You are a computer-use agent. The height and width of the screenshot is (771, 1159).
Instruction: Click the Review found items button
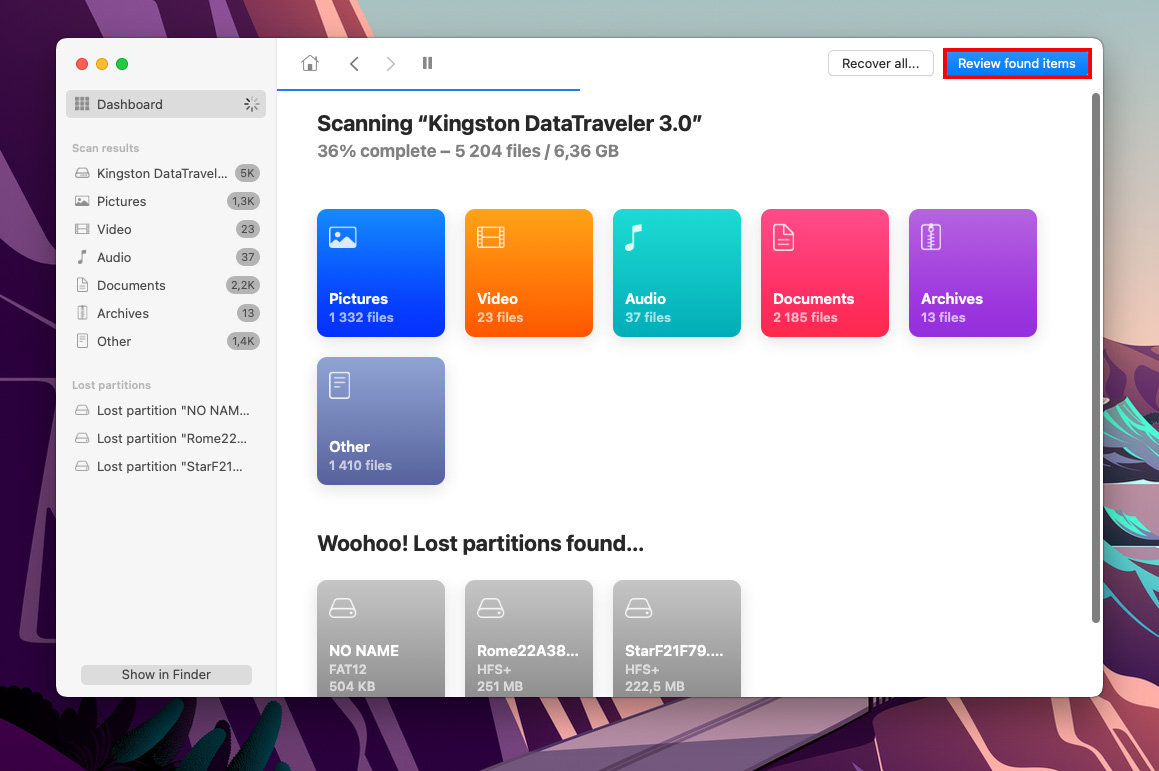point(1016,63)
